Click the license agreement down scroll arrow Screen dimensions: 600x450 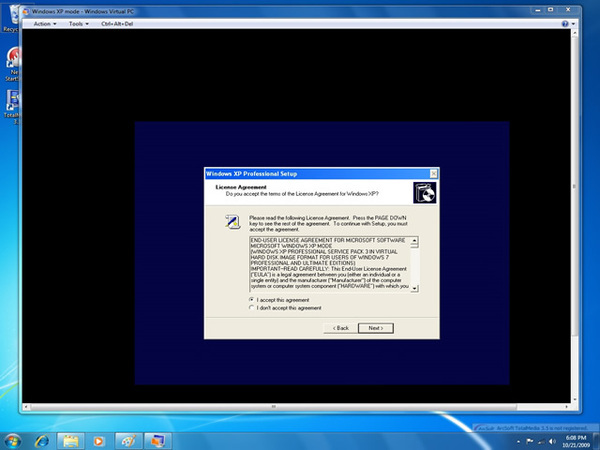[414, 288]
